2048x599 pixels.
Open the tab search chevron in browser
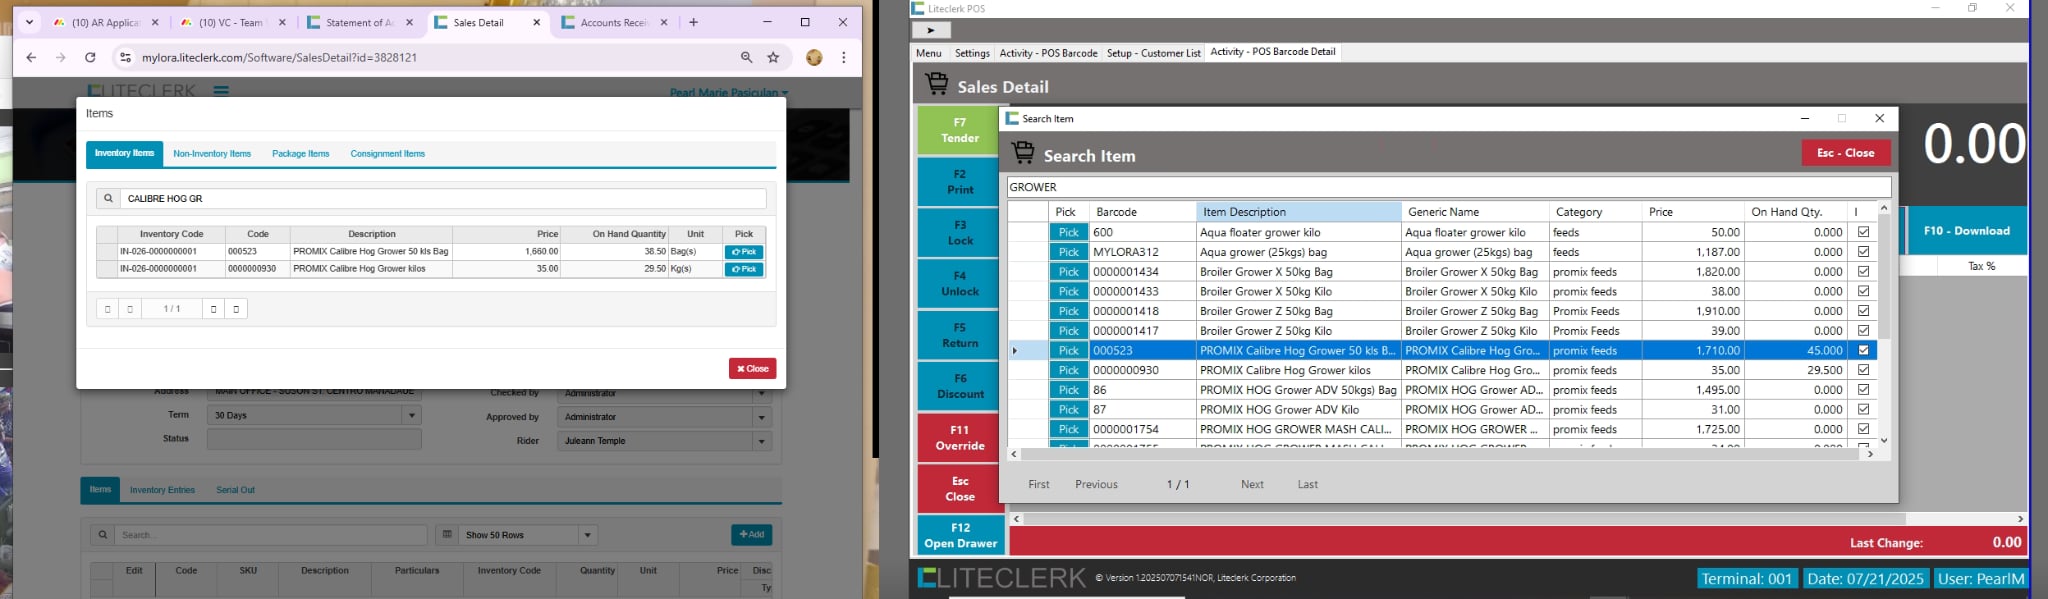[x=29, y=22]
